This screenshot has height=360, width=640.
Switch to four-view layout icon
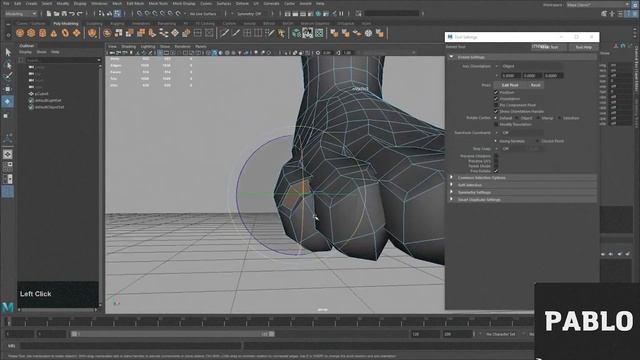click(7, 167)
